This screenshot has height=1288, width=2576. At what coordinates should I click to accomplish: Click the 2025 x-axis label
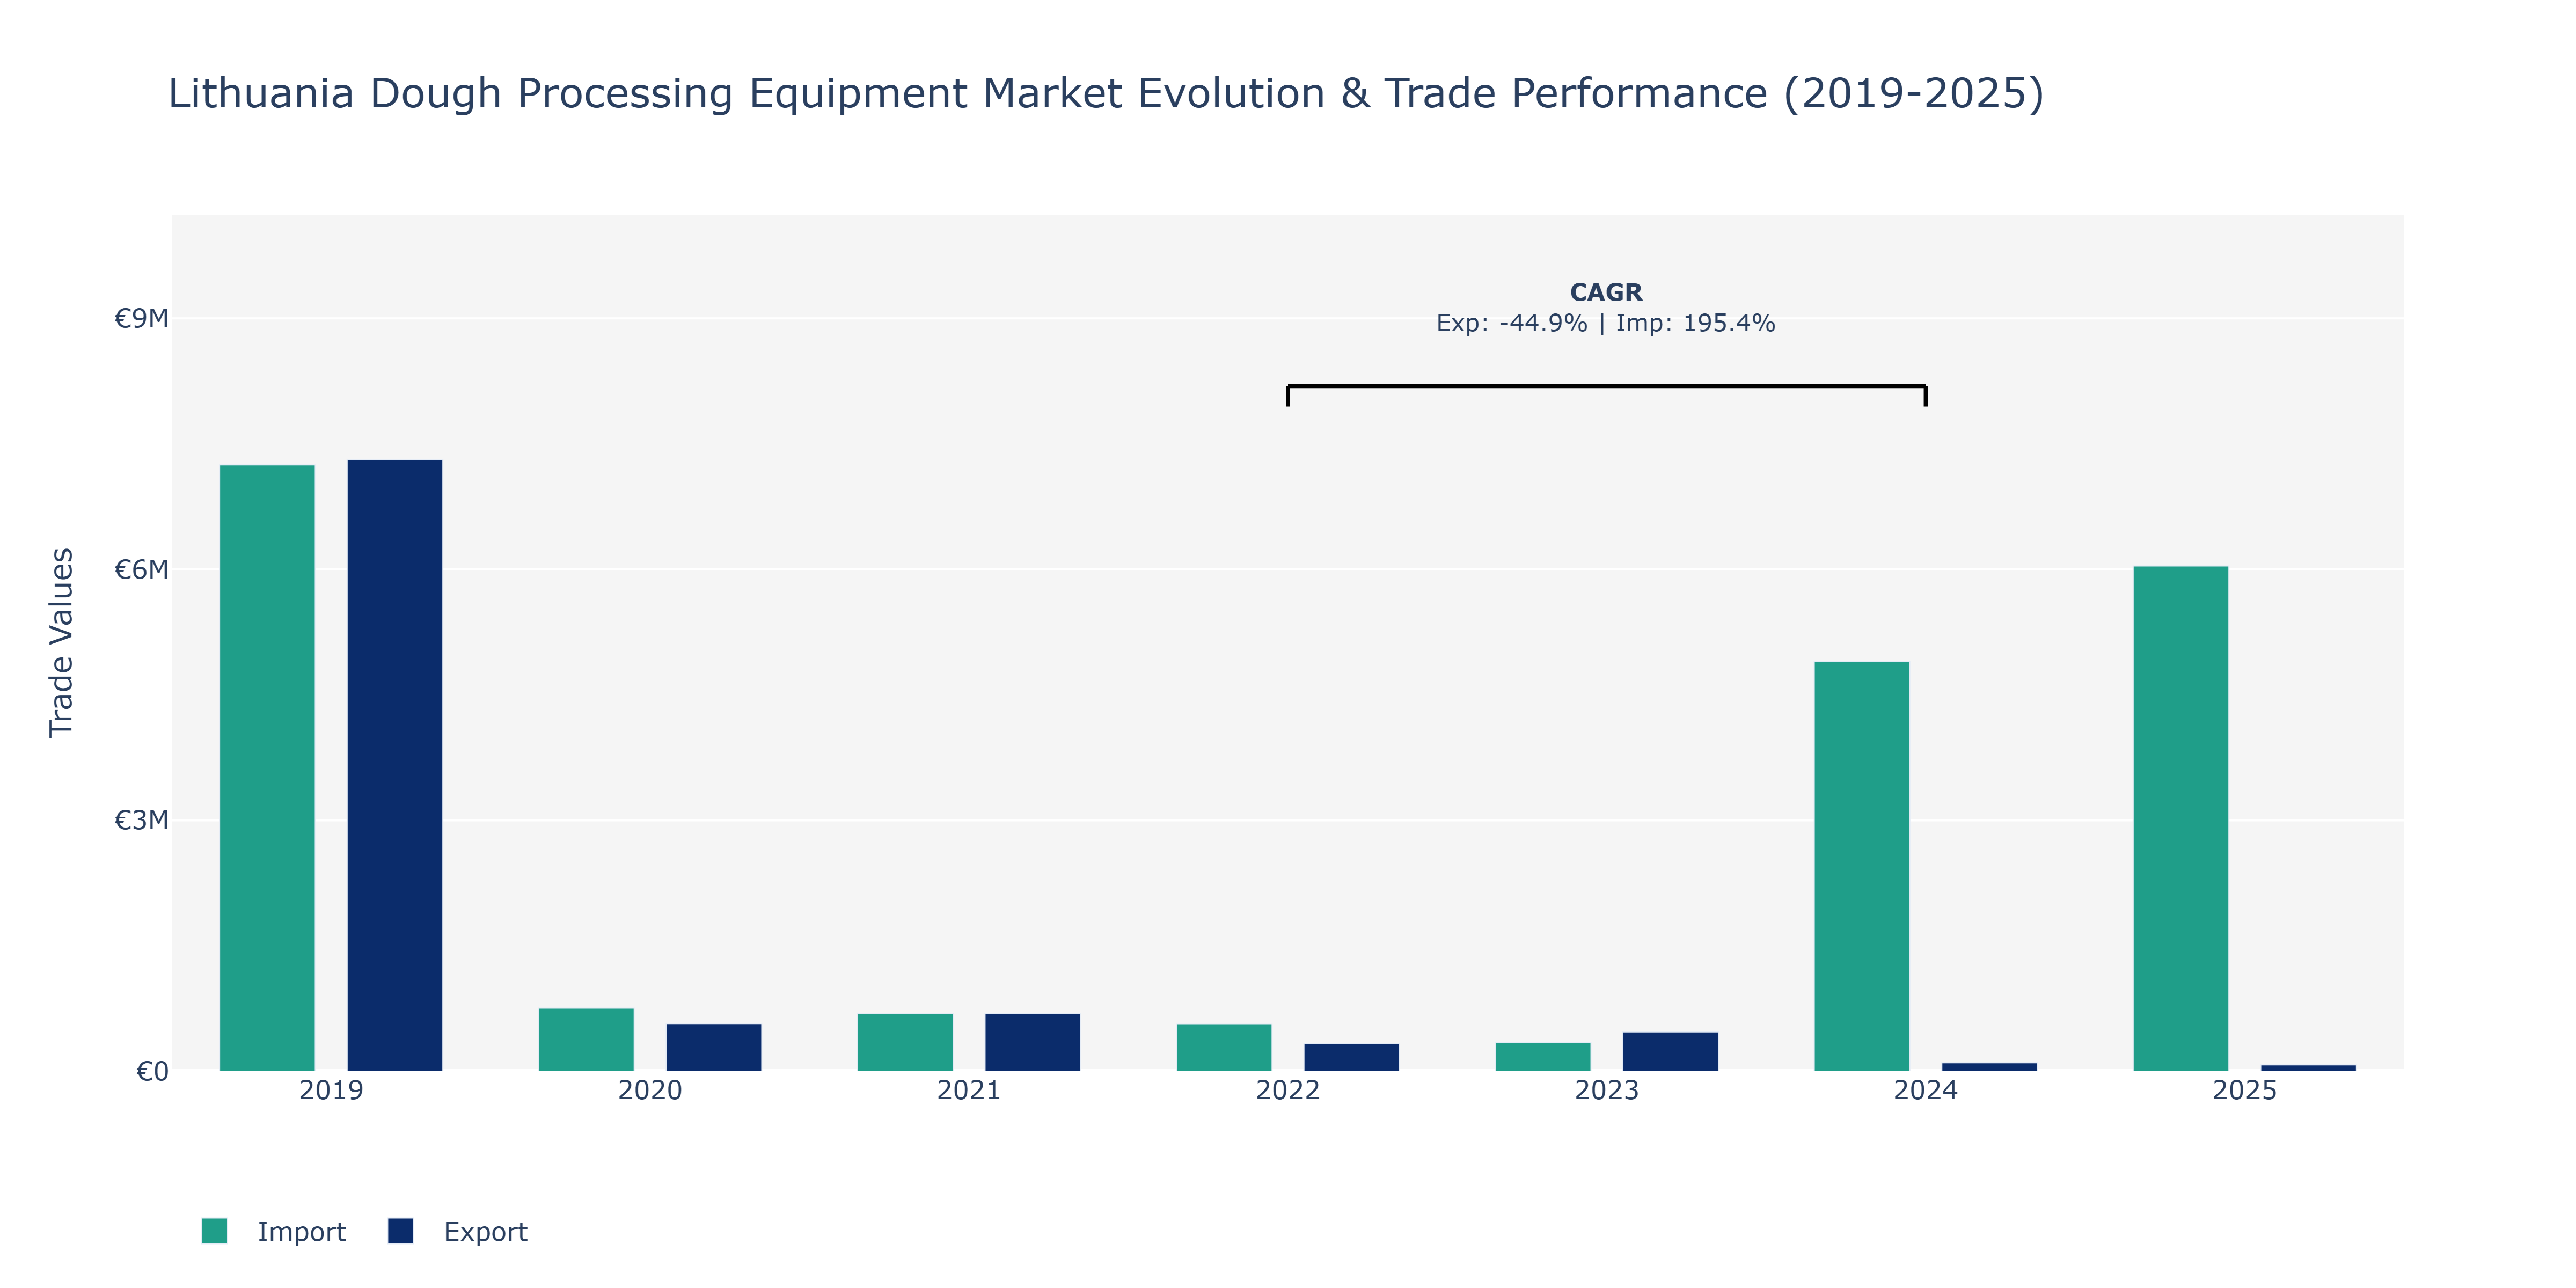2245,1090
